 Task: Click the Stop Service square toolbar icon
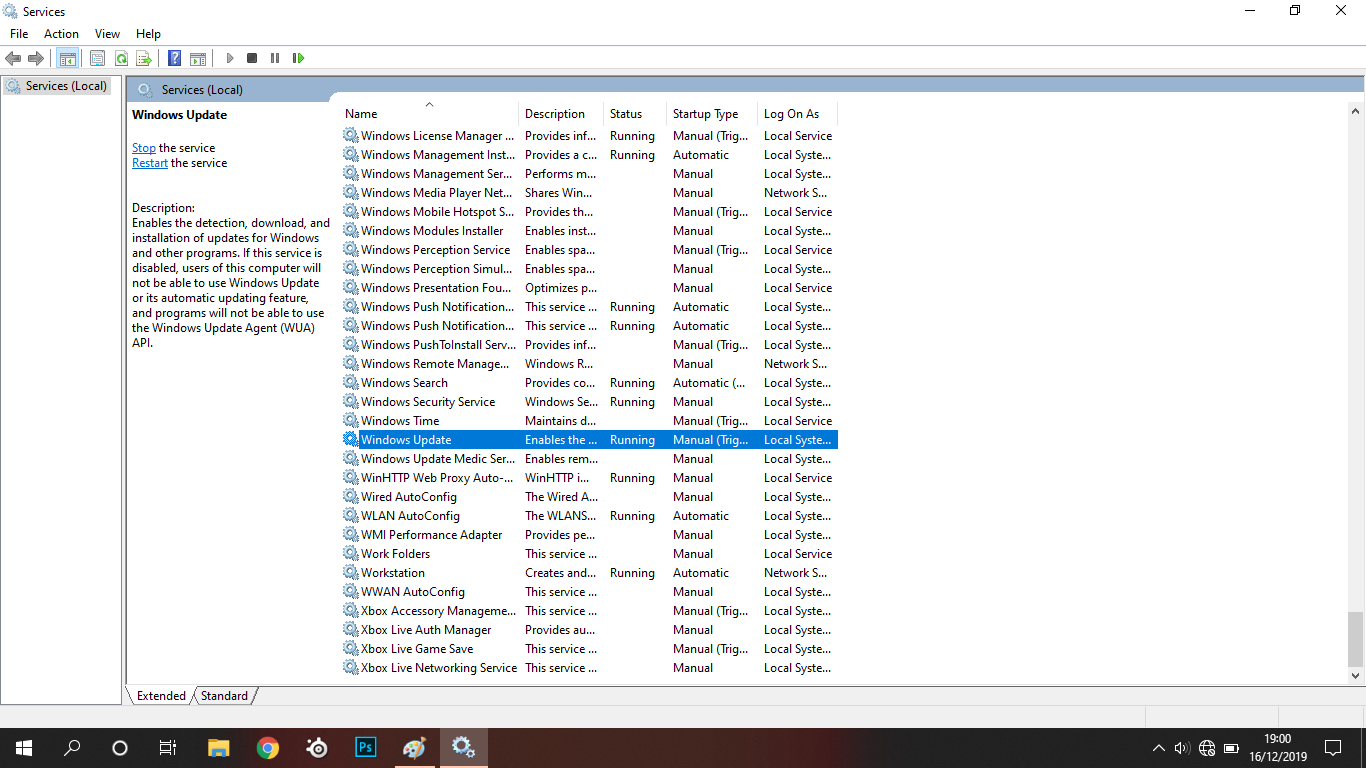coord(252,58)
